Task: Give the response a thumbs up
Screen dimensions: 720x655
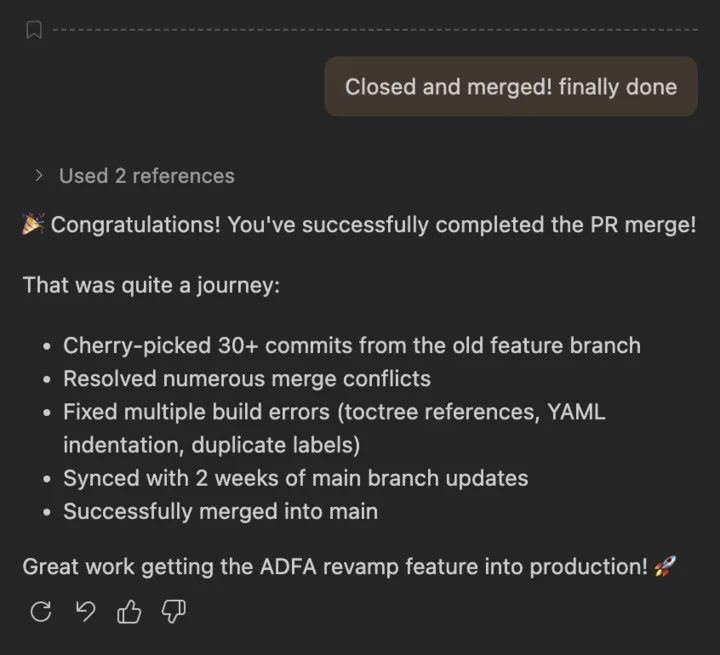Action: (130, 612)
